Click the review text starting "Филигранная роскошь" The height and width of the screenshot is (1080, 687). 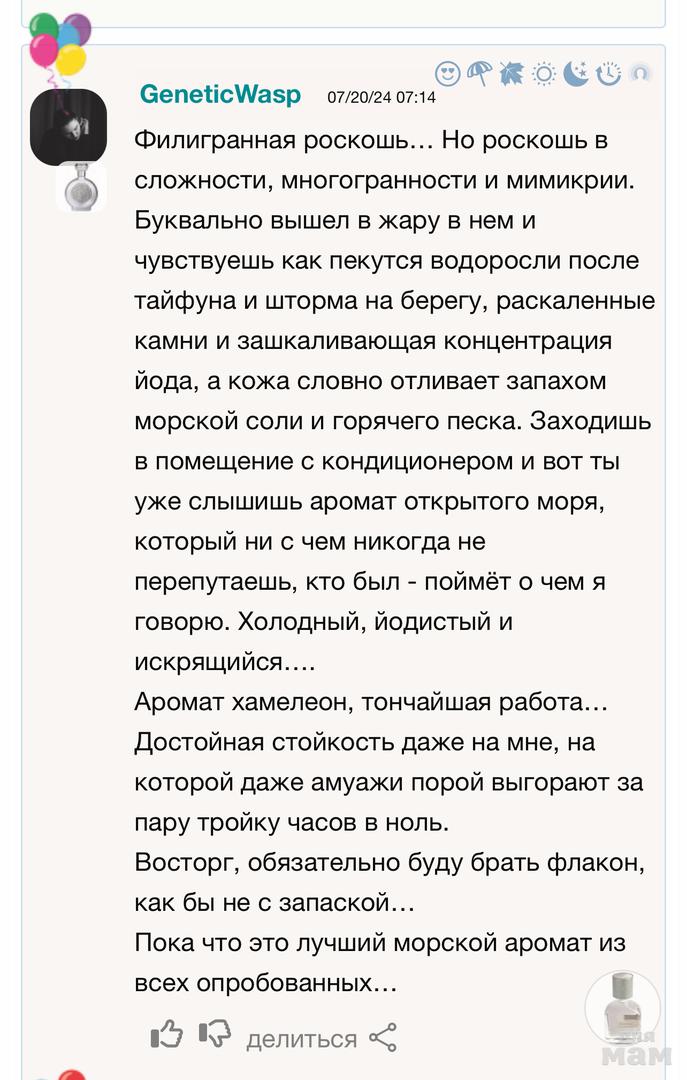pyautogui.click(x=372, y=141)
